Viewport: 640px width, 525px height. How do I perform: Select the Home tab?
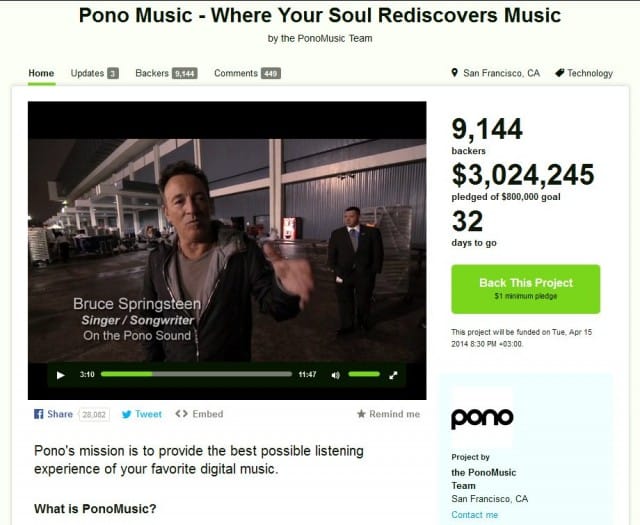click(x=41, y=73)
